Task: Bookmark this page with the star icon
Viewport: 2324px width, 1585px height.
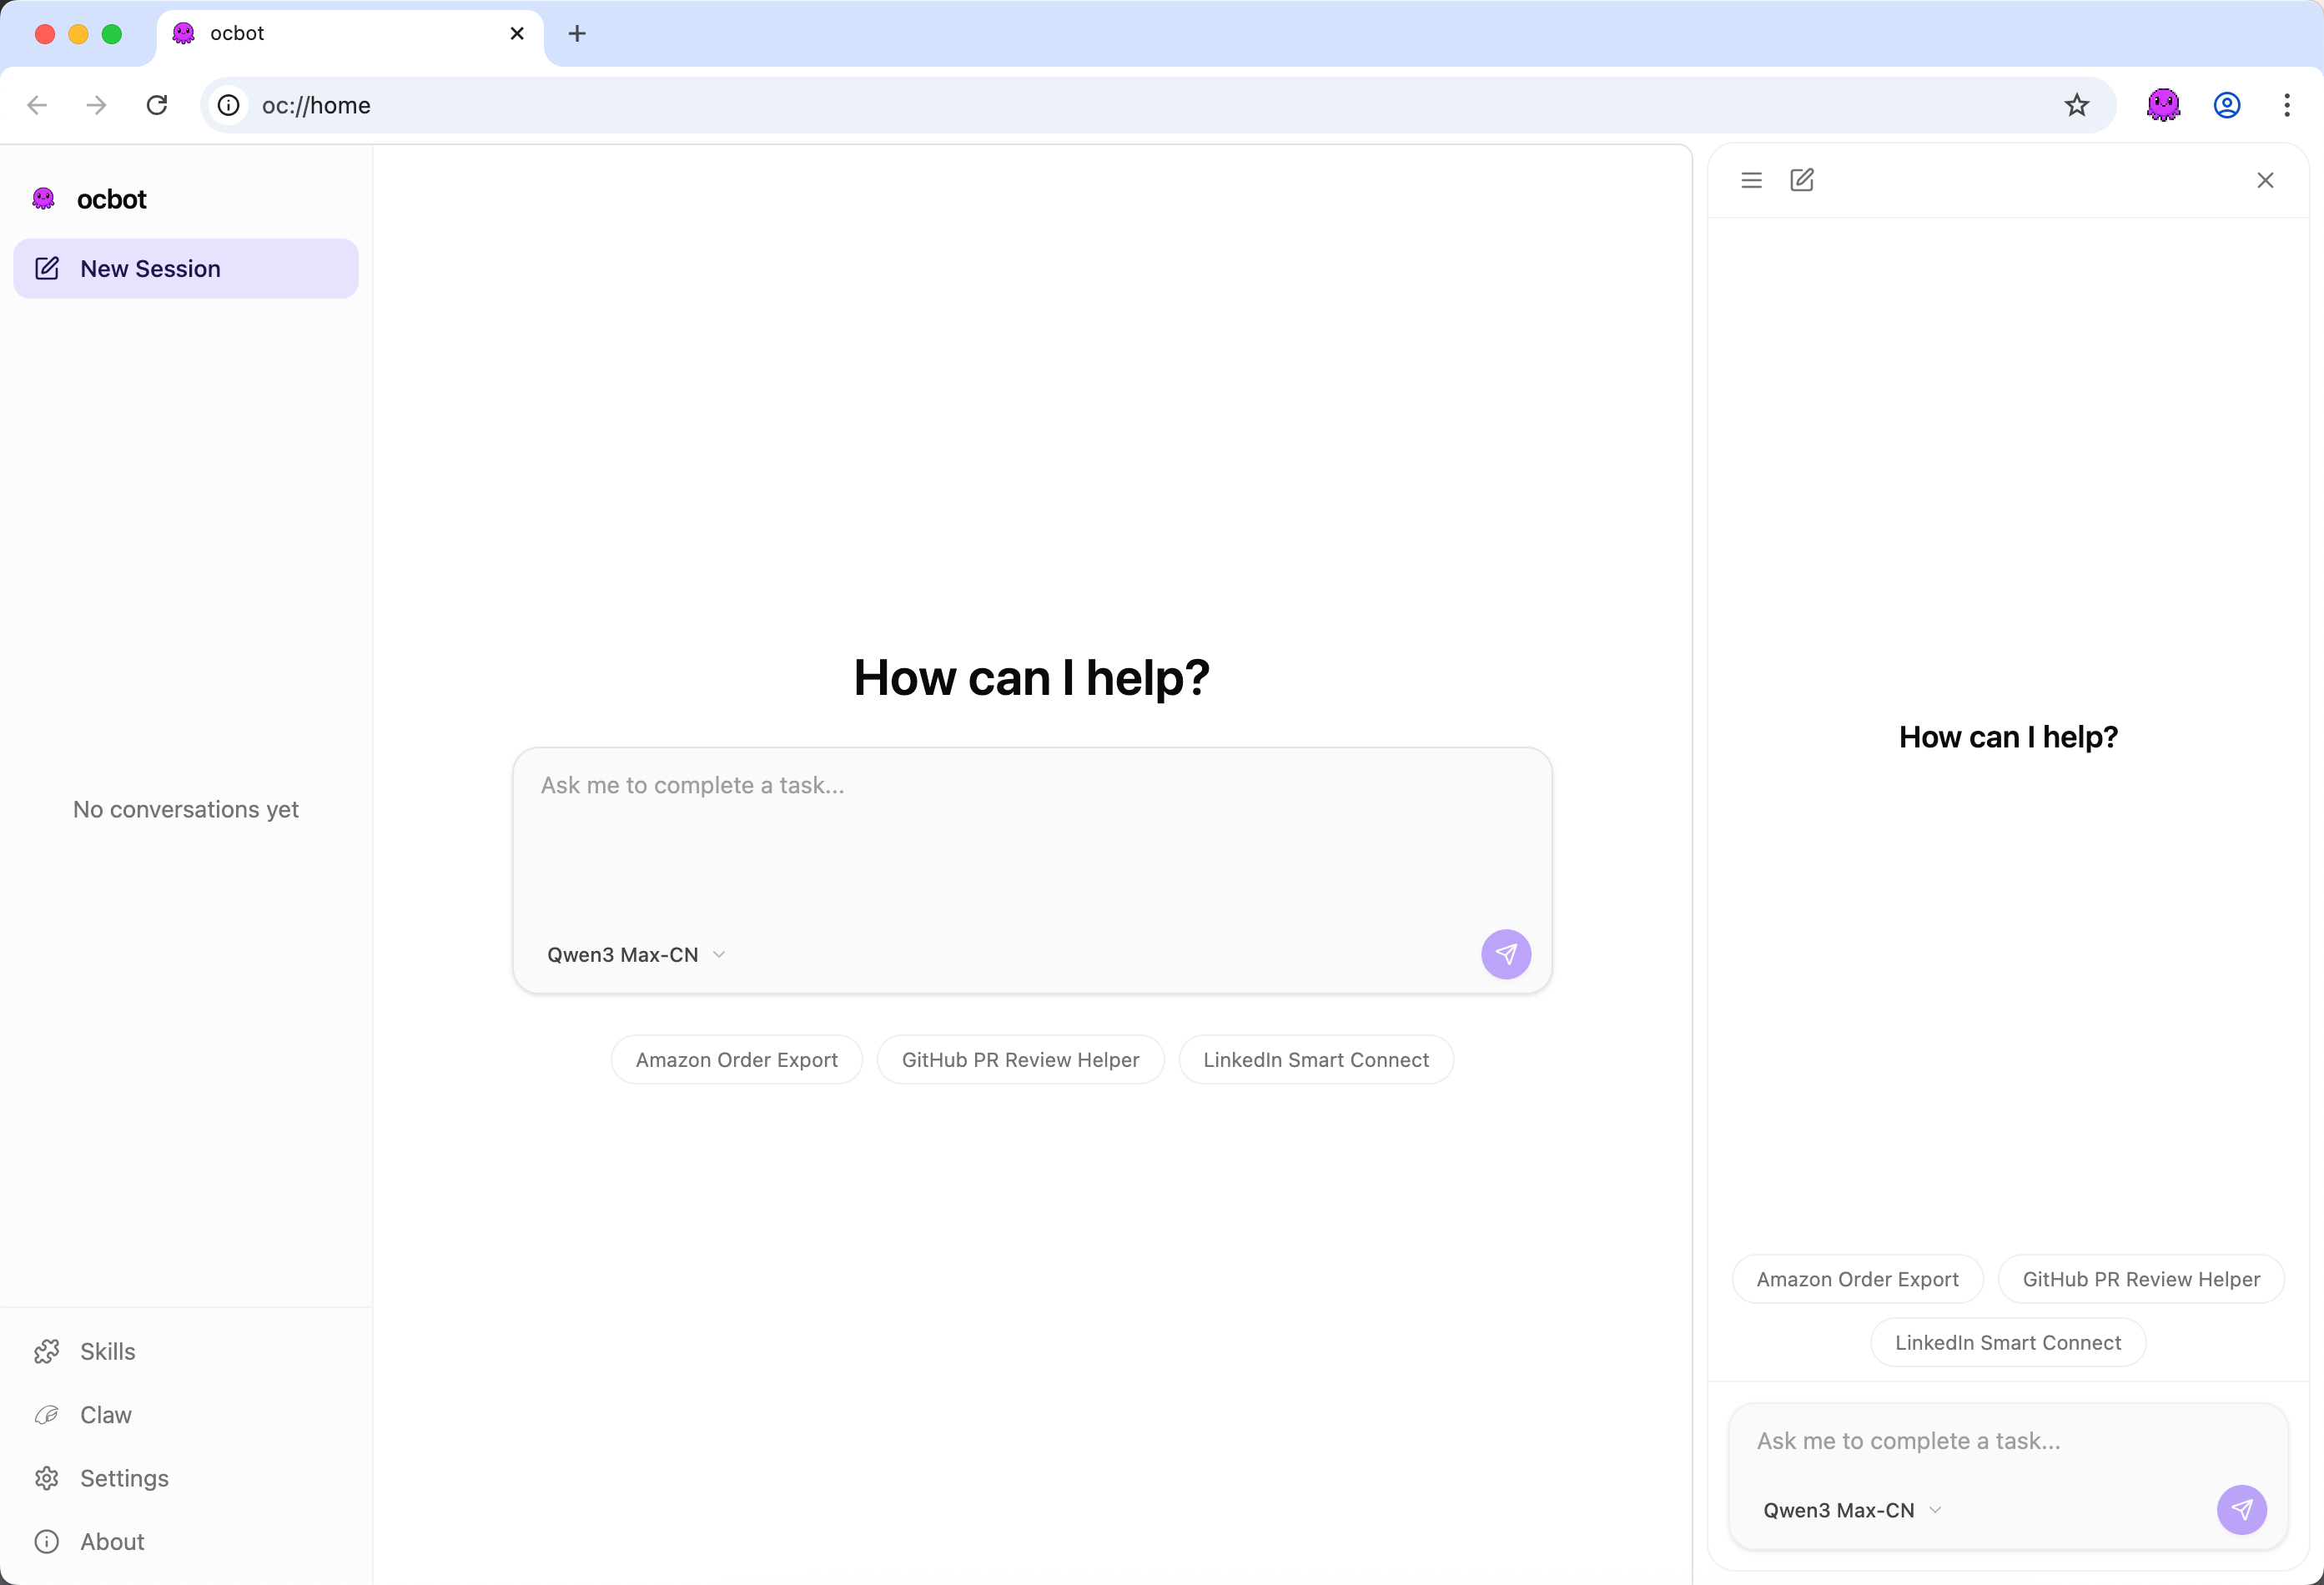Action: click(2076, 105)
